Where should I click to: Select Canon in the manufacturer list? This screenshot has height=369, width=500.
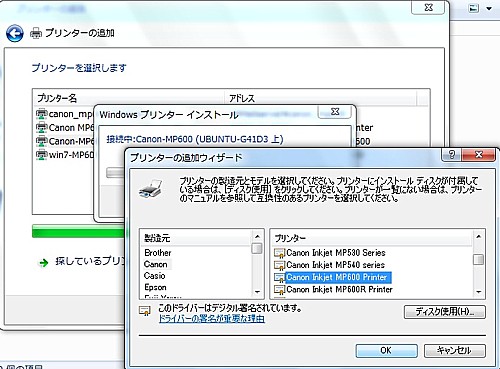click(156, 264)
